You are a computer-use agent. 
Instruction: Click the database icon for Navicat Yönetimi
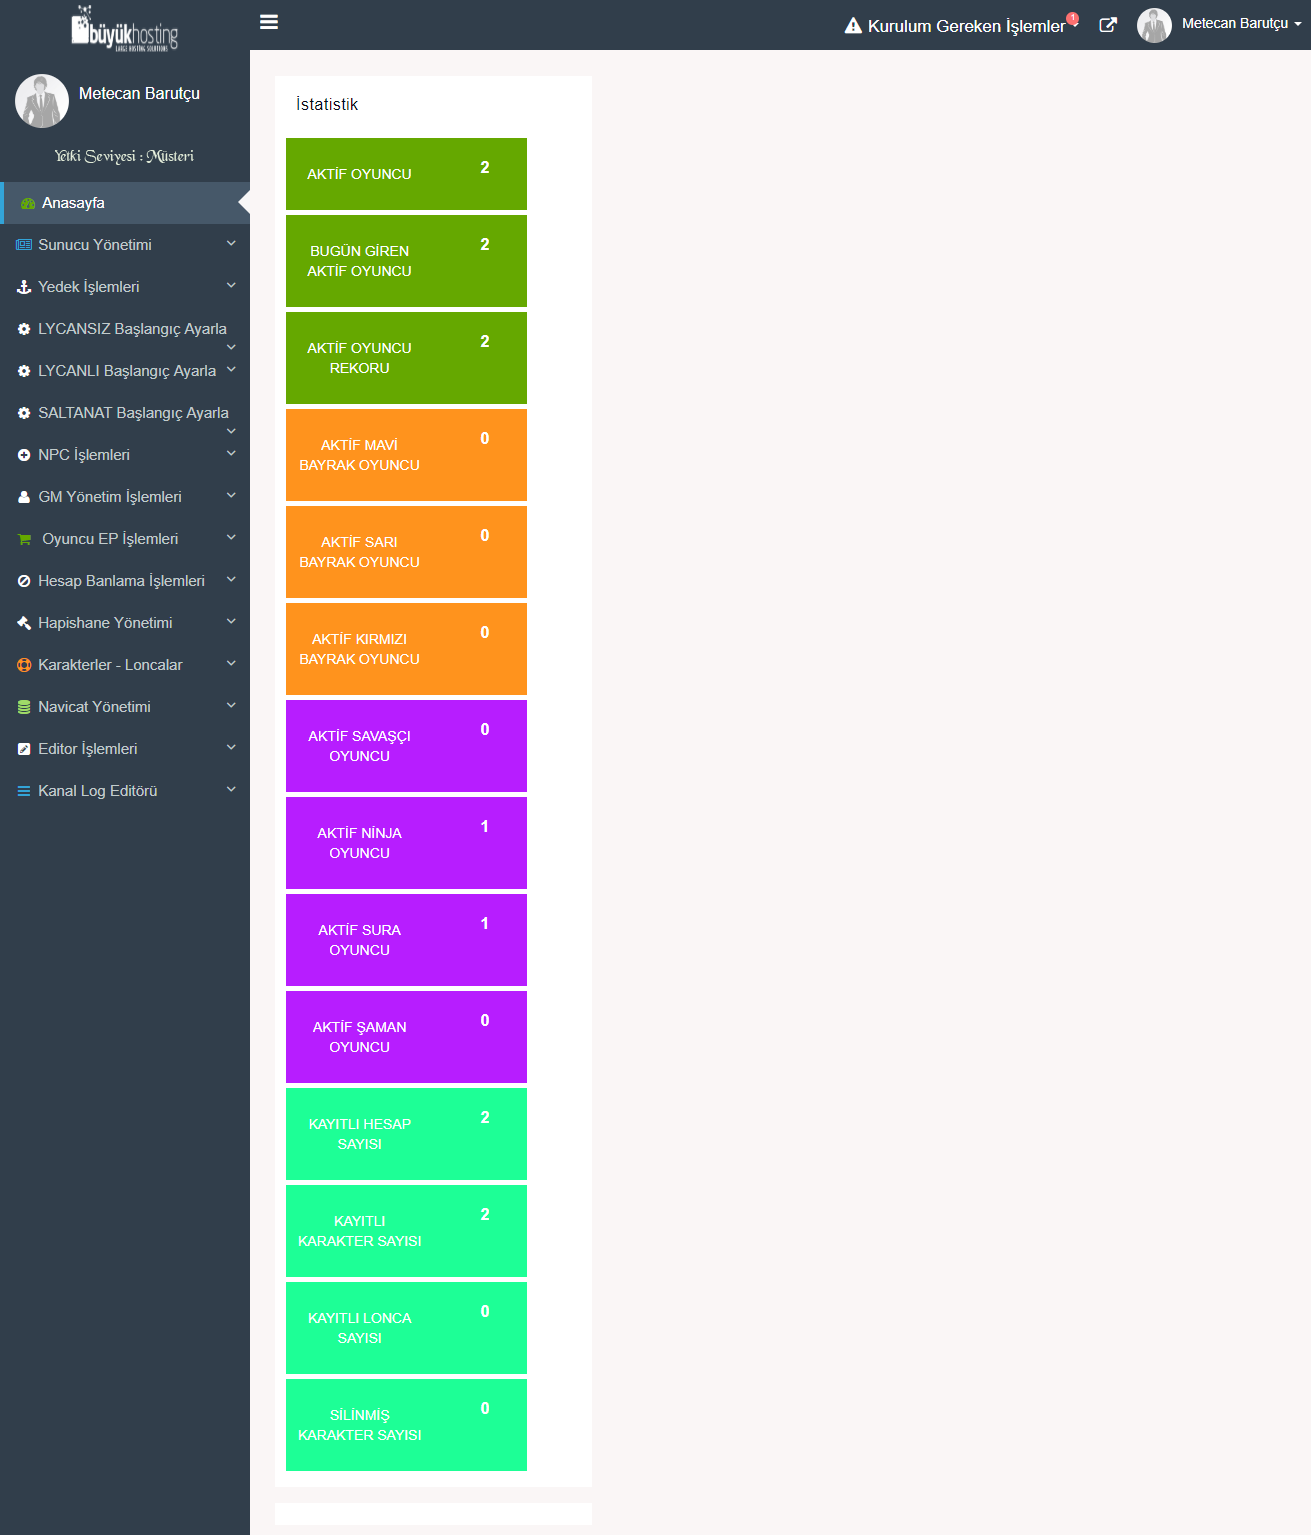point(24,707)
